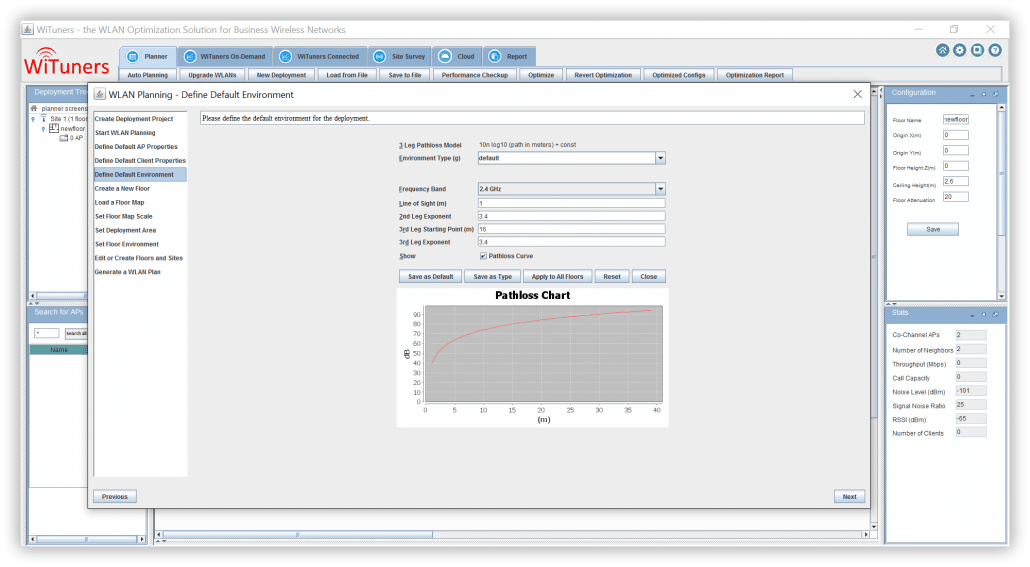
Task: Click the Cloud tab icon
Action: (445, 57)
